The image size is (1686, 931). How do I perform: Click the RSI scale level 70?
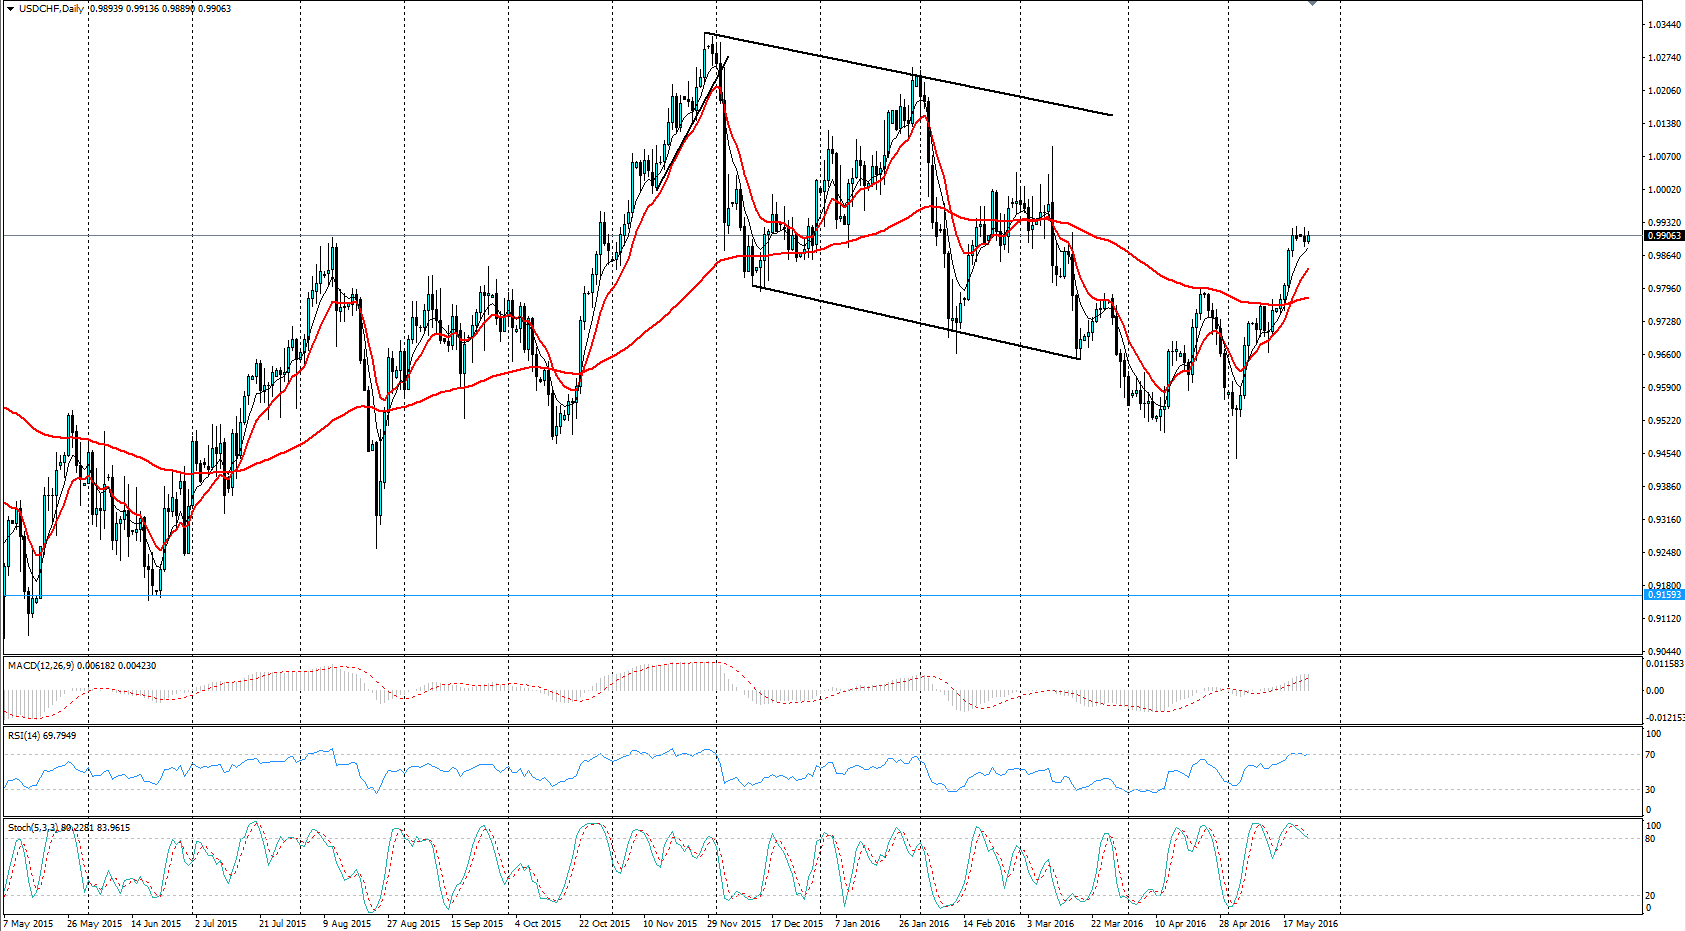[1651, 755]
